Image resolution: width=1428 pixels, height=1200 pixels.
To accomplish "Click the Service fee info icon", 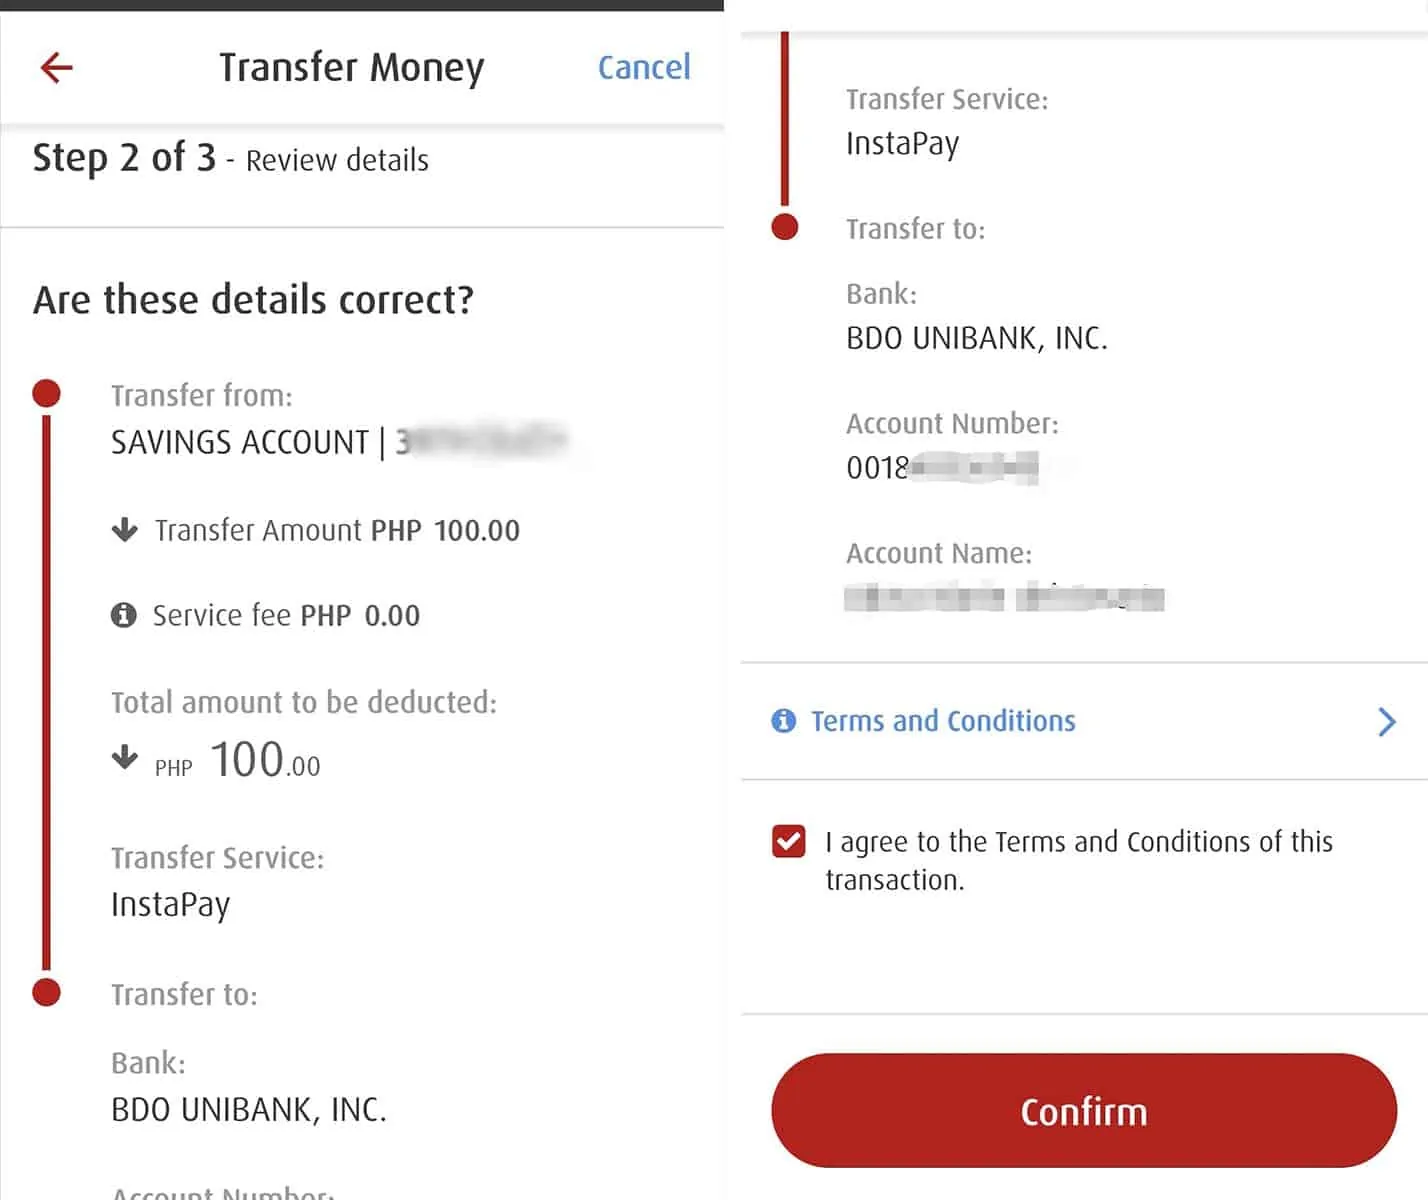I will click(x=124, y=615).
